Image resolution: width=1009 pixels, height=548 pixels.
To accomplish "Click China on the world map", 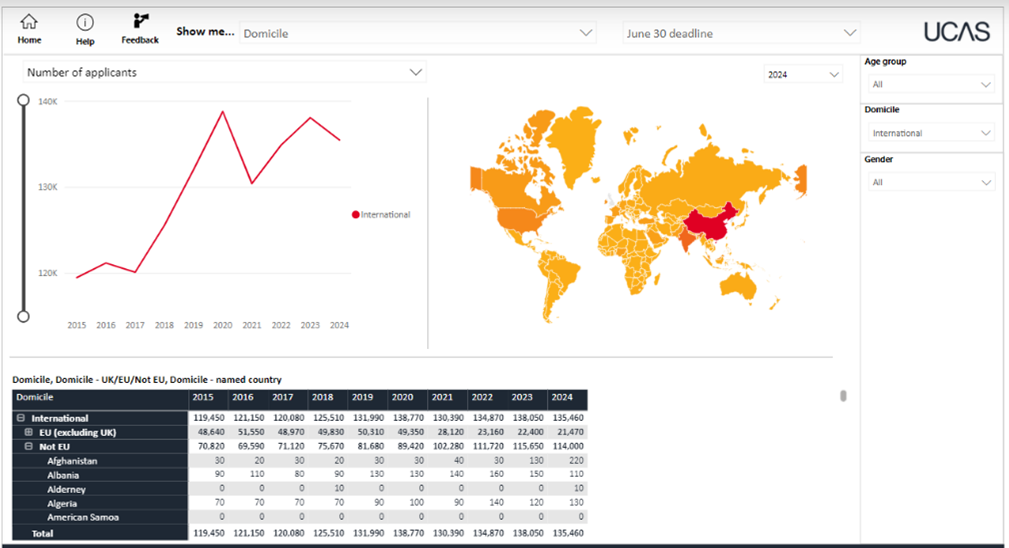I will click(x=718, y=220).
